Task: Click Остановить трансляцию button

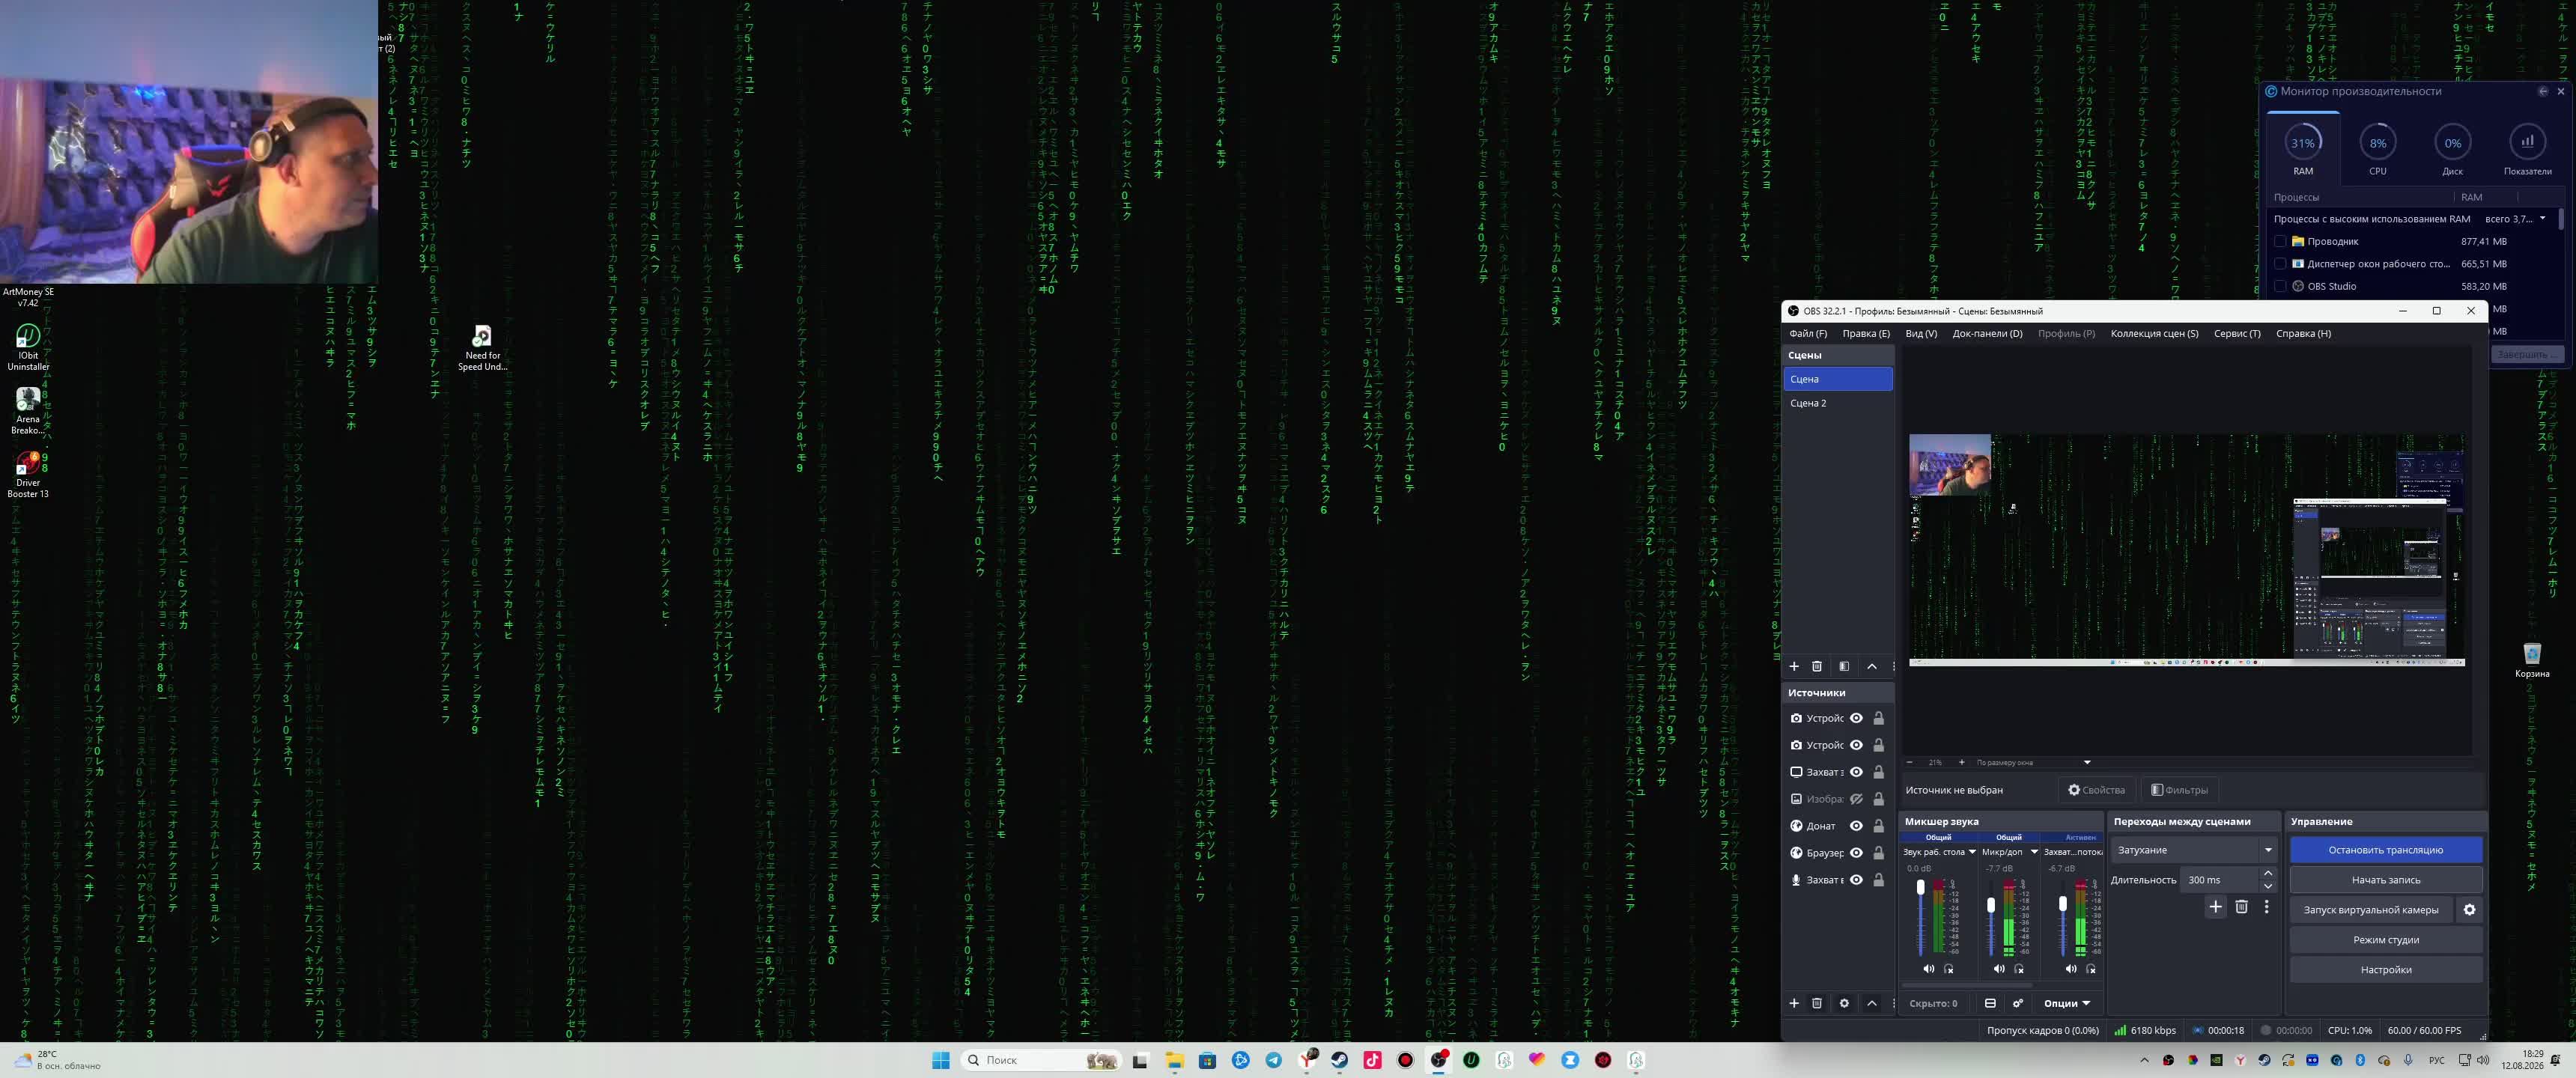Action: click(x=2385, y=850)
